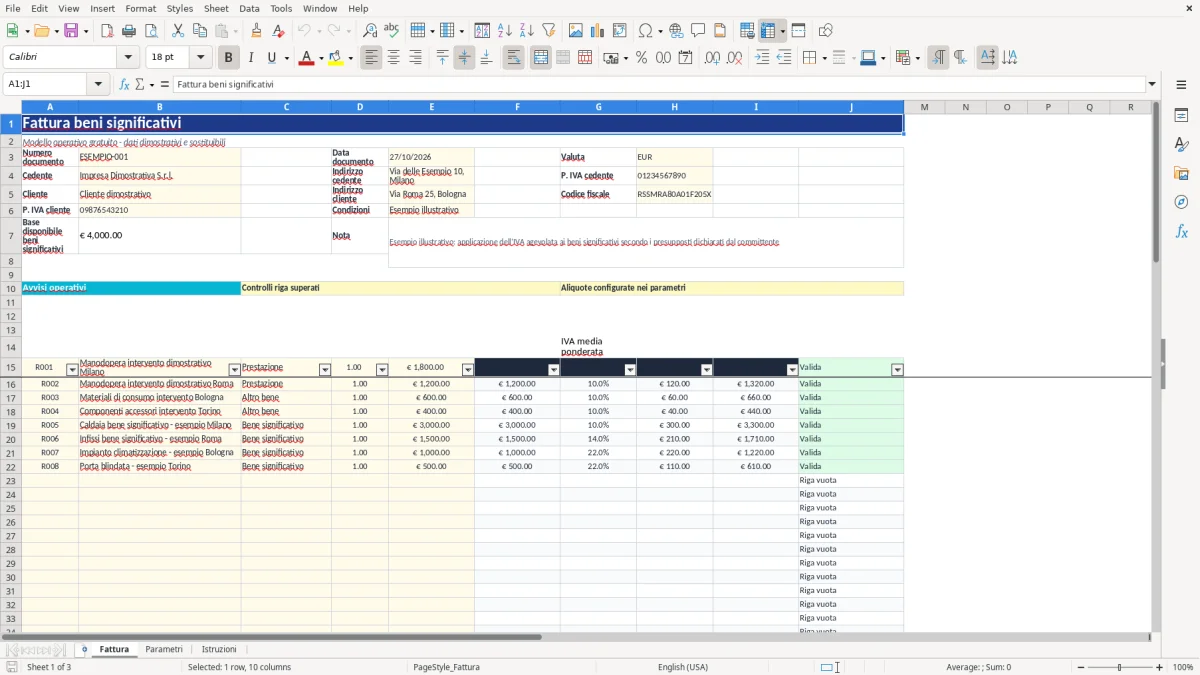Insert a special character omega
This screenshot has width=1200, height=675.
click(x=645, y=31)
